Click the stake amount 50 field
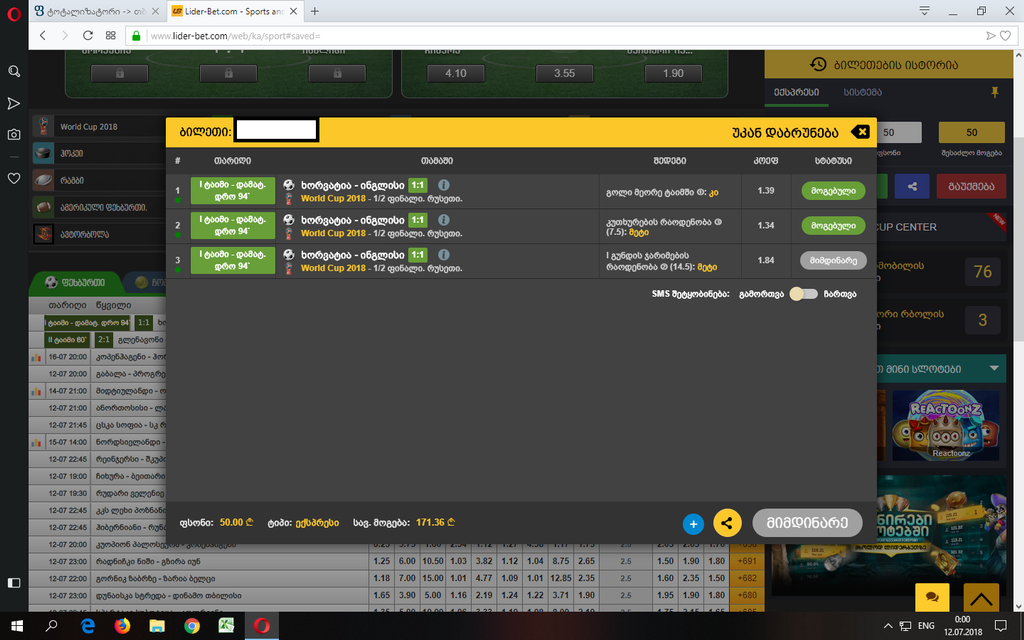Screen dimensions: 1024x640 pos(899,133)
